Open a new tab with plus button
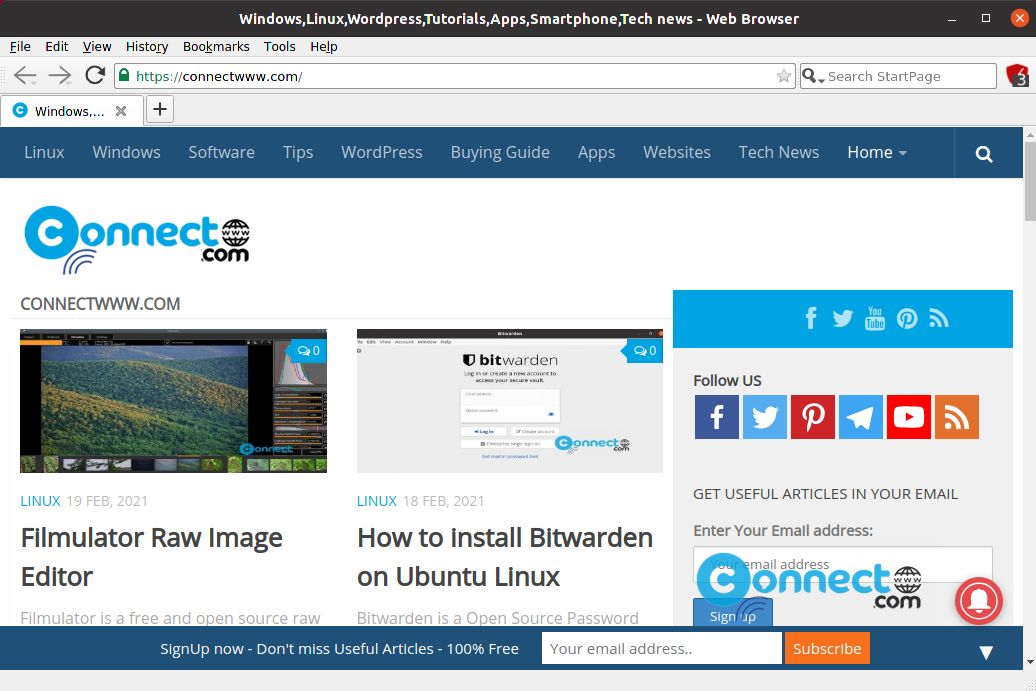Viewport: 1036px width, 691px height. (x=159, y=110)
